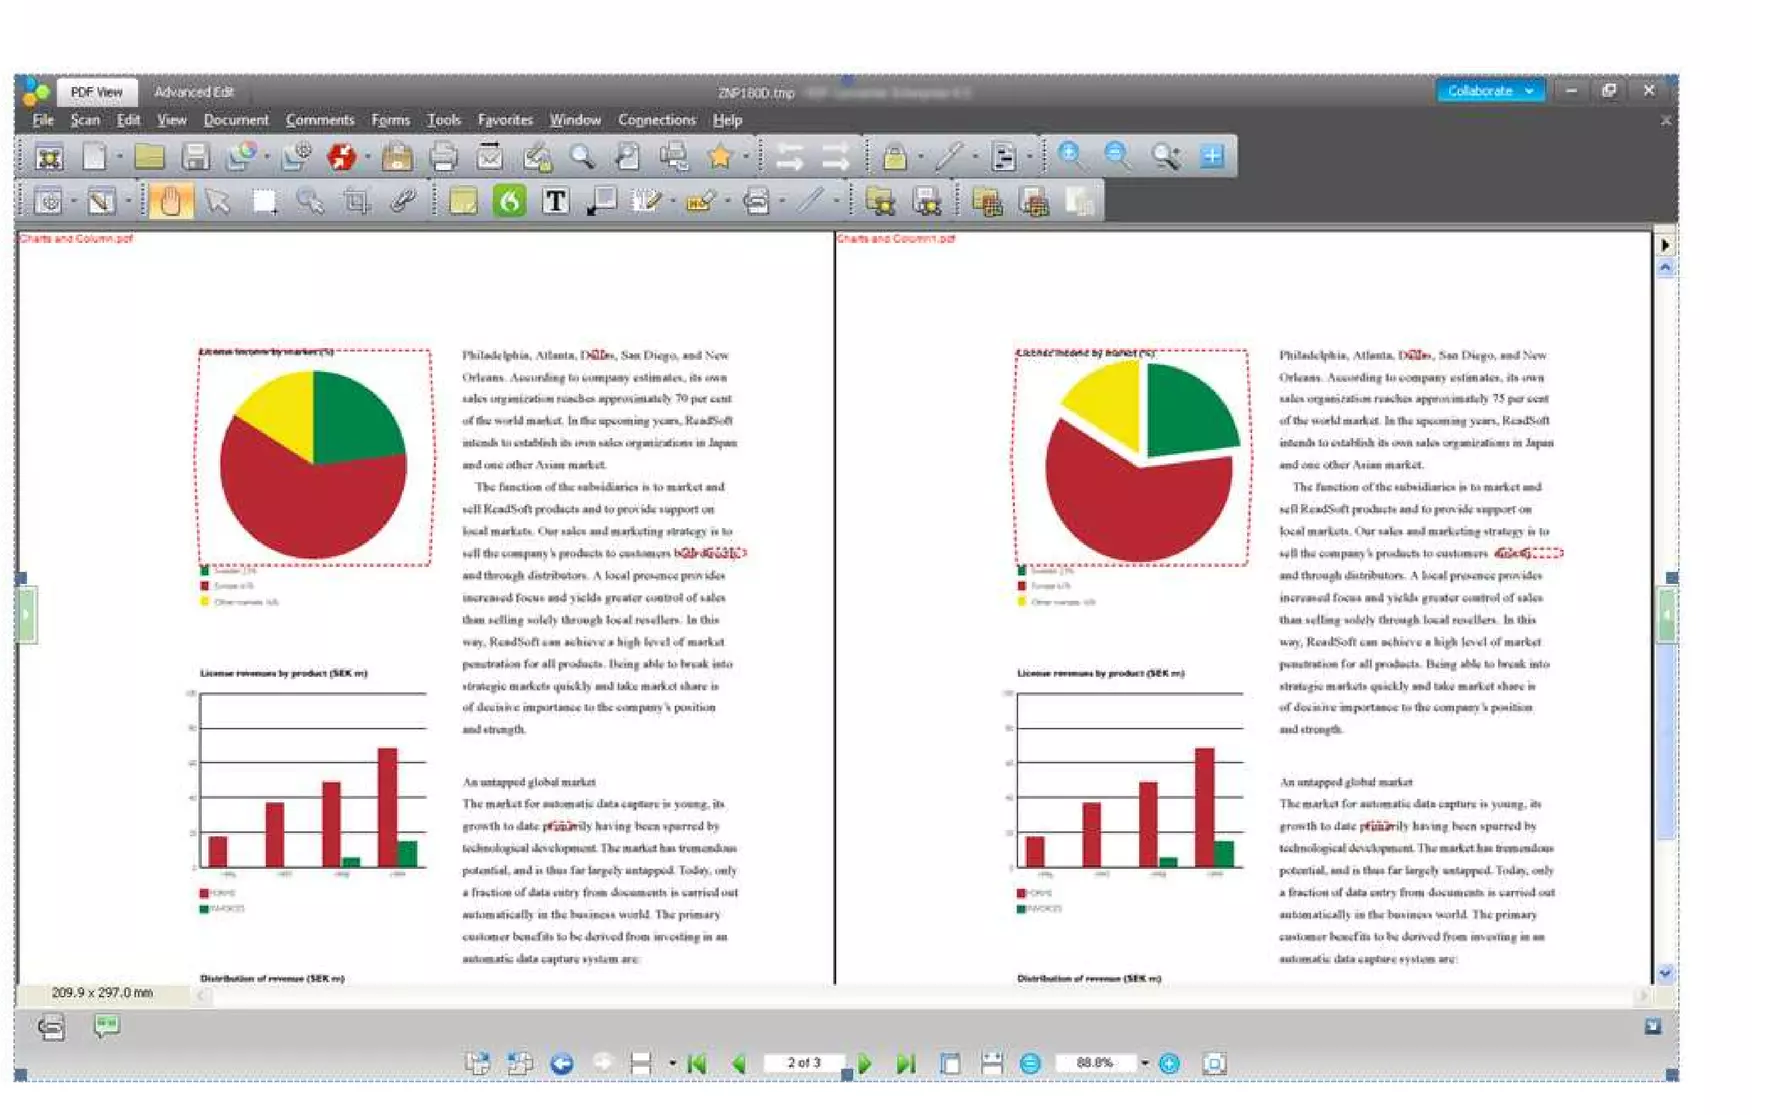This screenshot has width=1770, height=1115.
Task: Click the fit page icon in bottom bar
Action: (950, 1063)
